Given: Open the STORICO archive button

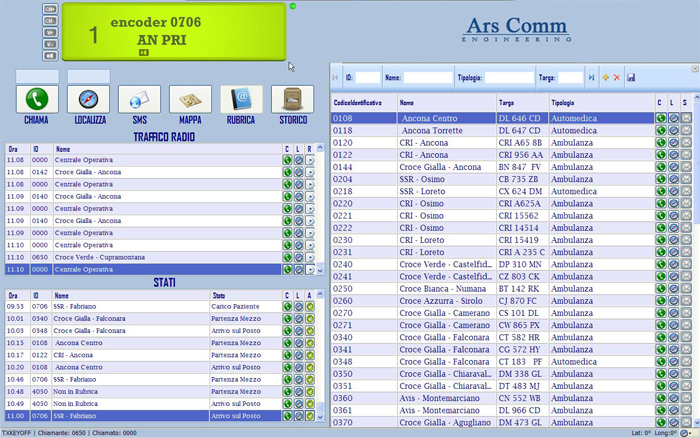Looking at the screenshot, I should (292, 99).
